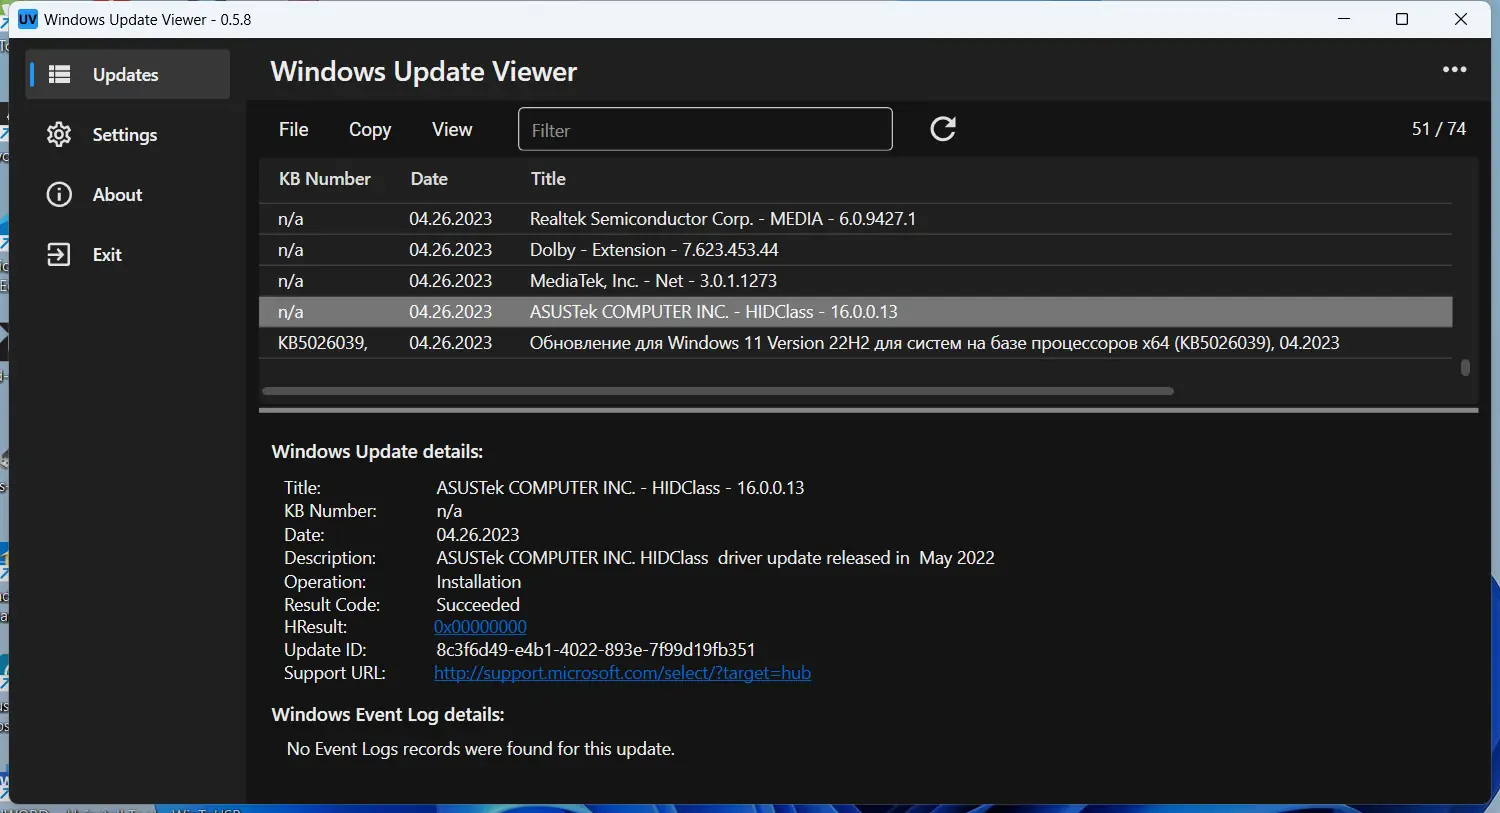Select the KB5026039 Windows 11 update row
This screenshot has height=813, width=1500.
tap(855, 343)
